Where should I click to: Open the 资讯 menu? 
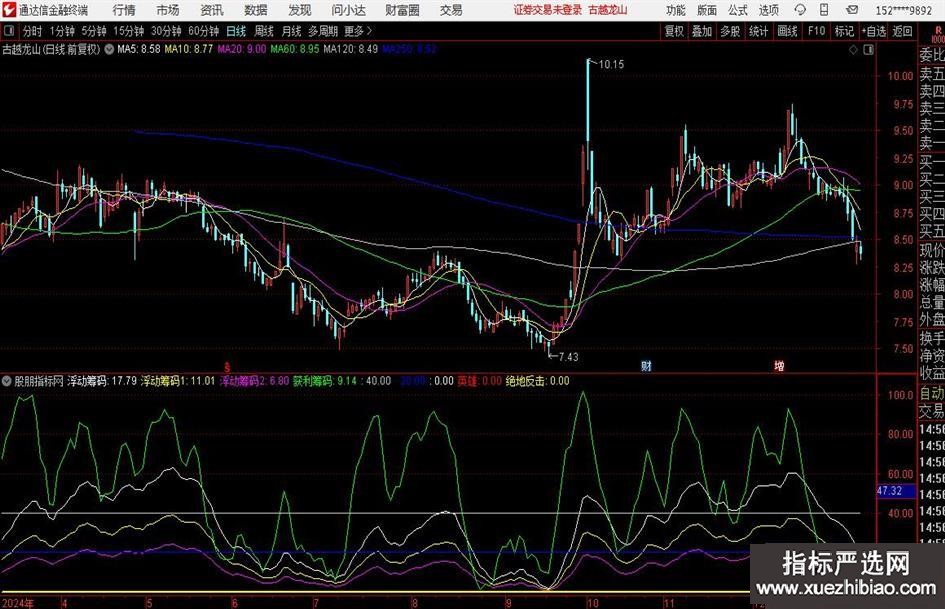click(x=212, y=10)
